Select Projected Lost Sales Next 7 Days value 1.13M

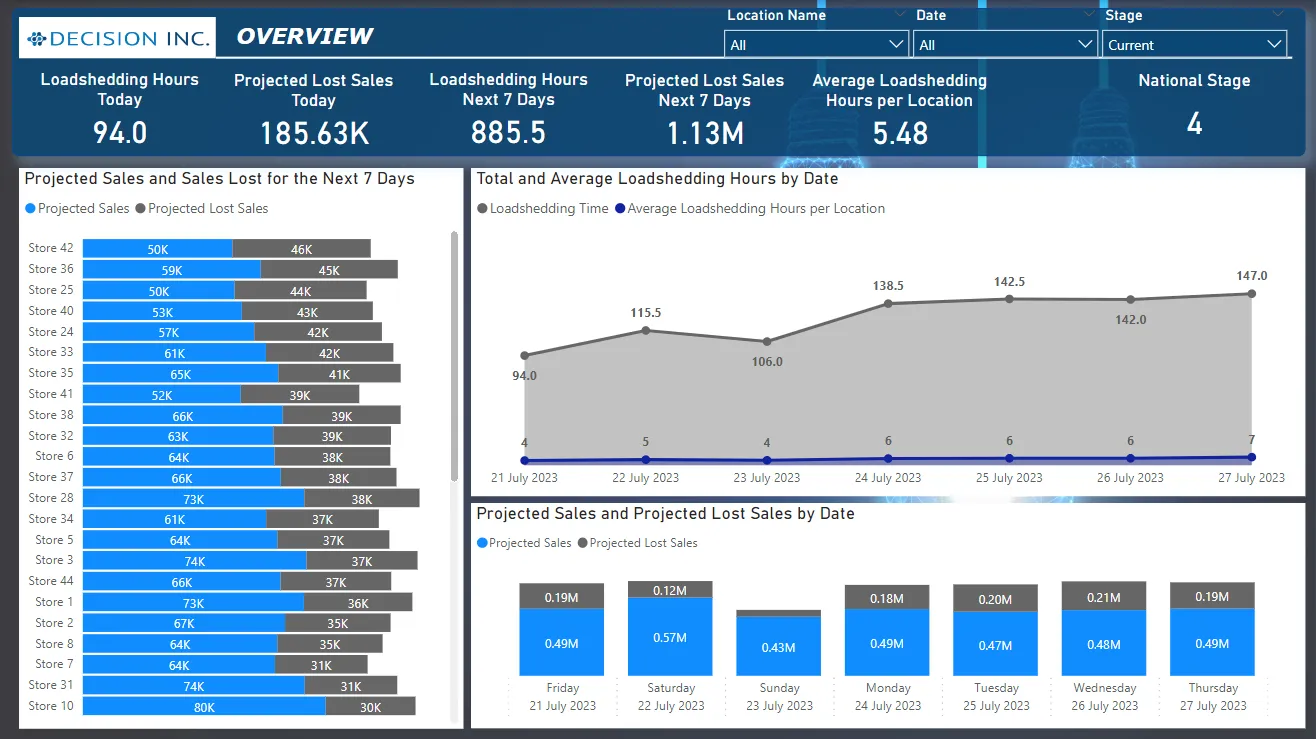point(705,133)
